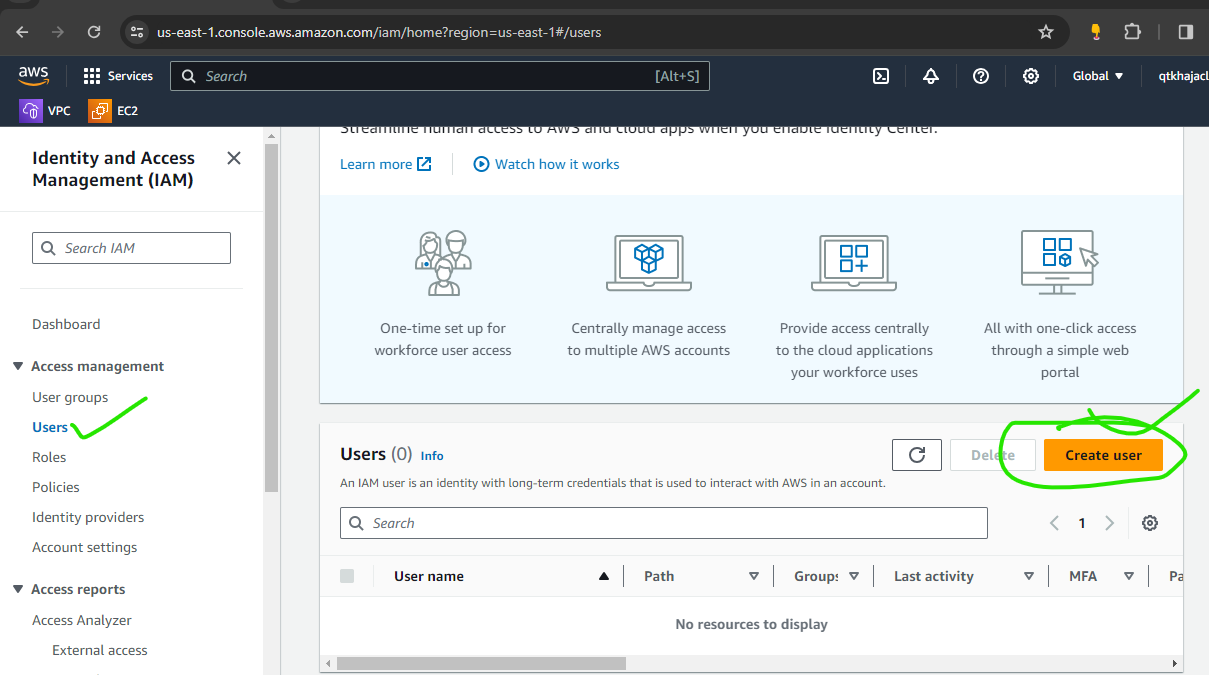Viewport: 1209px width, 675px height.
Task: Launch the CloudShell terminal icon
Action: tap(881, 76)
